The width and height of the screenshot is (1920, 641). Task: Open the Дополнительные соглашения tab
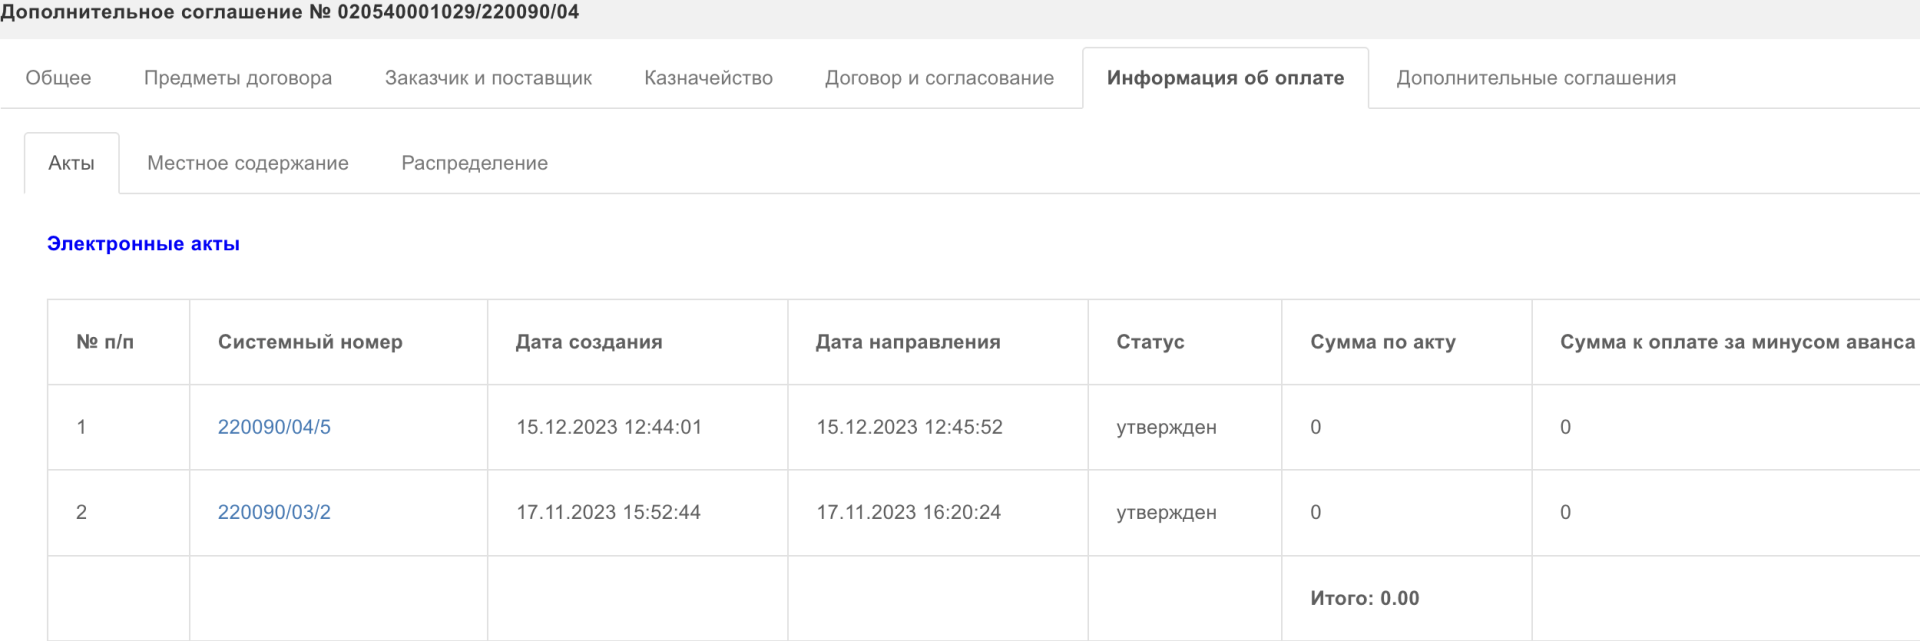click(x=1536, y=78)
